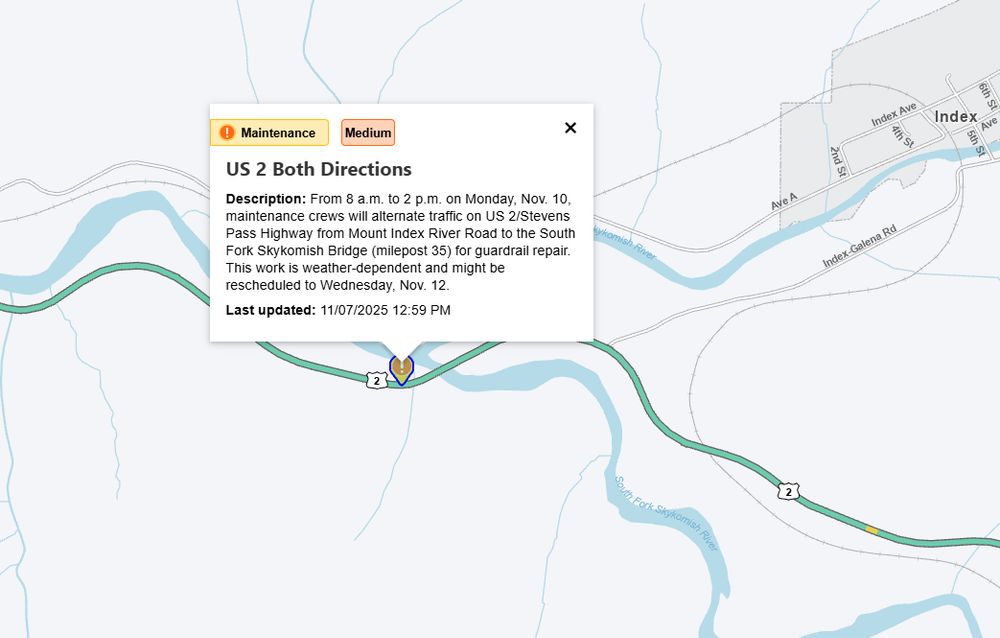Click the Medium severity badge
Screen dimensions: 1000x638
coord(366,132)
